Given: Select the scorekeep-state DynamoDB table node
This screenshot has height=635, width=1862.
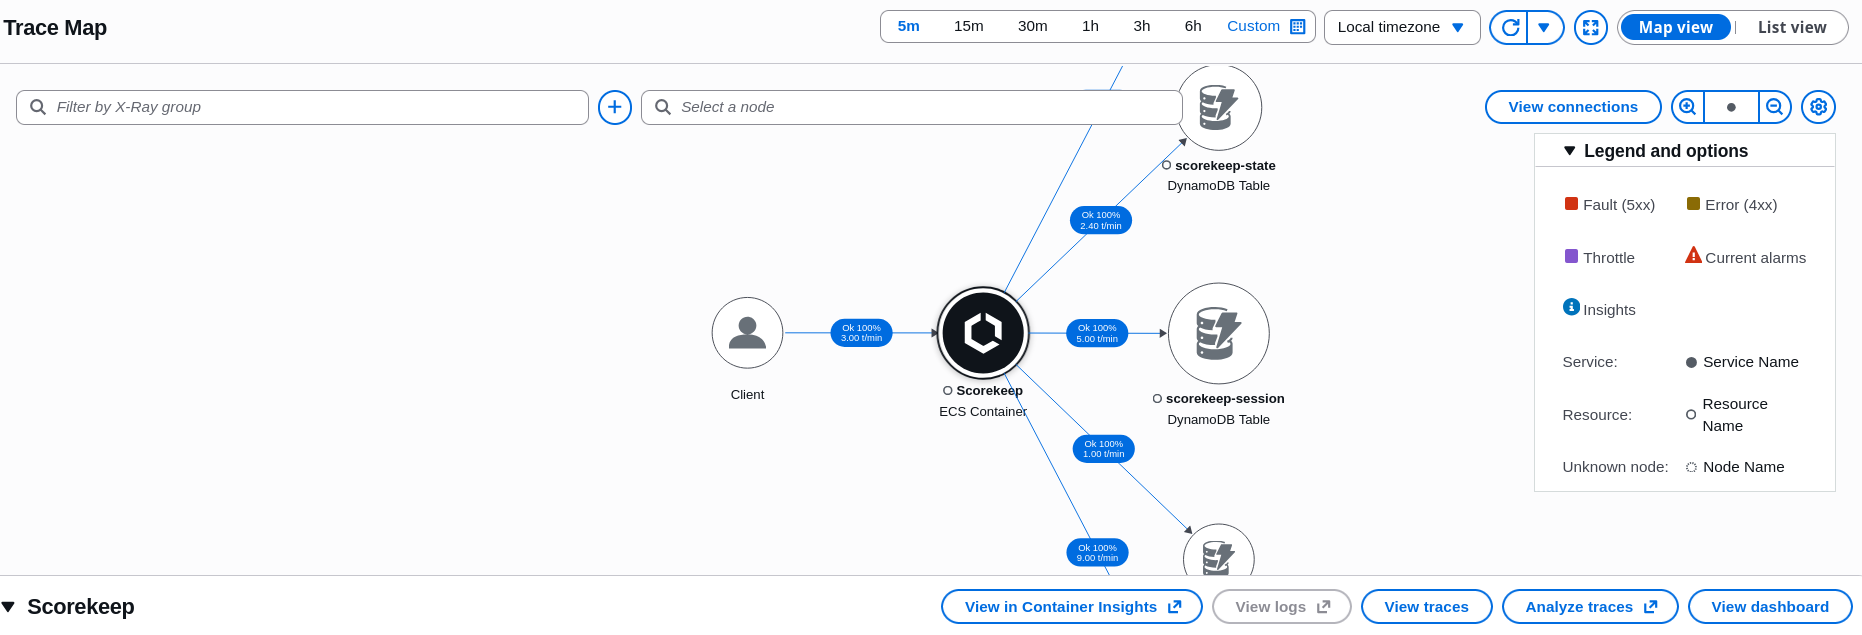Looking at the screenshot, I should click(1218, 107).
